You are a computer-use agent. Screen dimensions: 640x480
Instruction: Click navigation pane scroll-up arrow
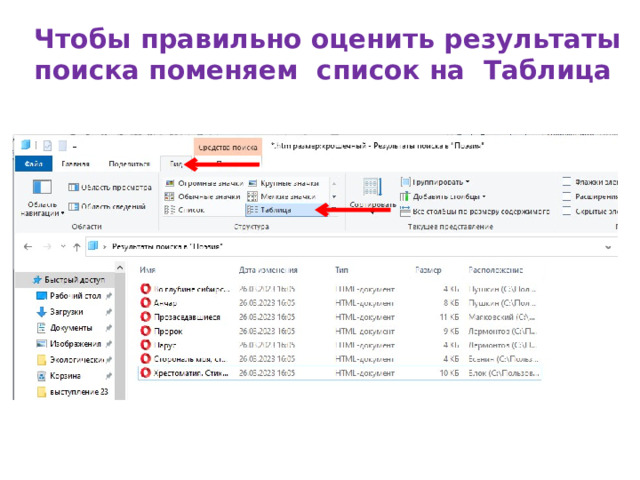pos(120,268)
